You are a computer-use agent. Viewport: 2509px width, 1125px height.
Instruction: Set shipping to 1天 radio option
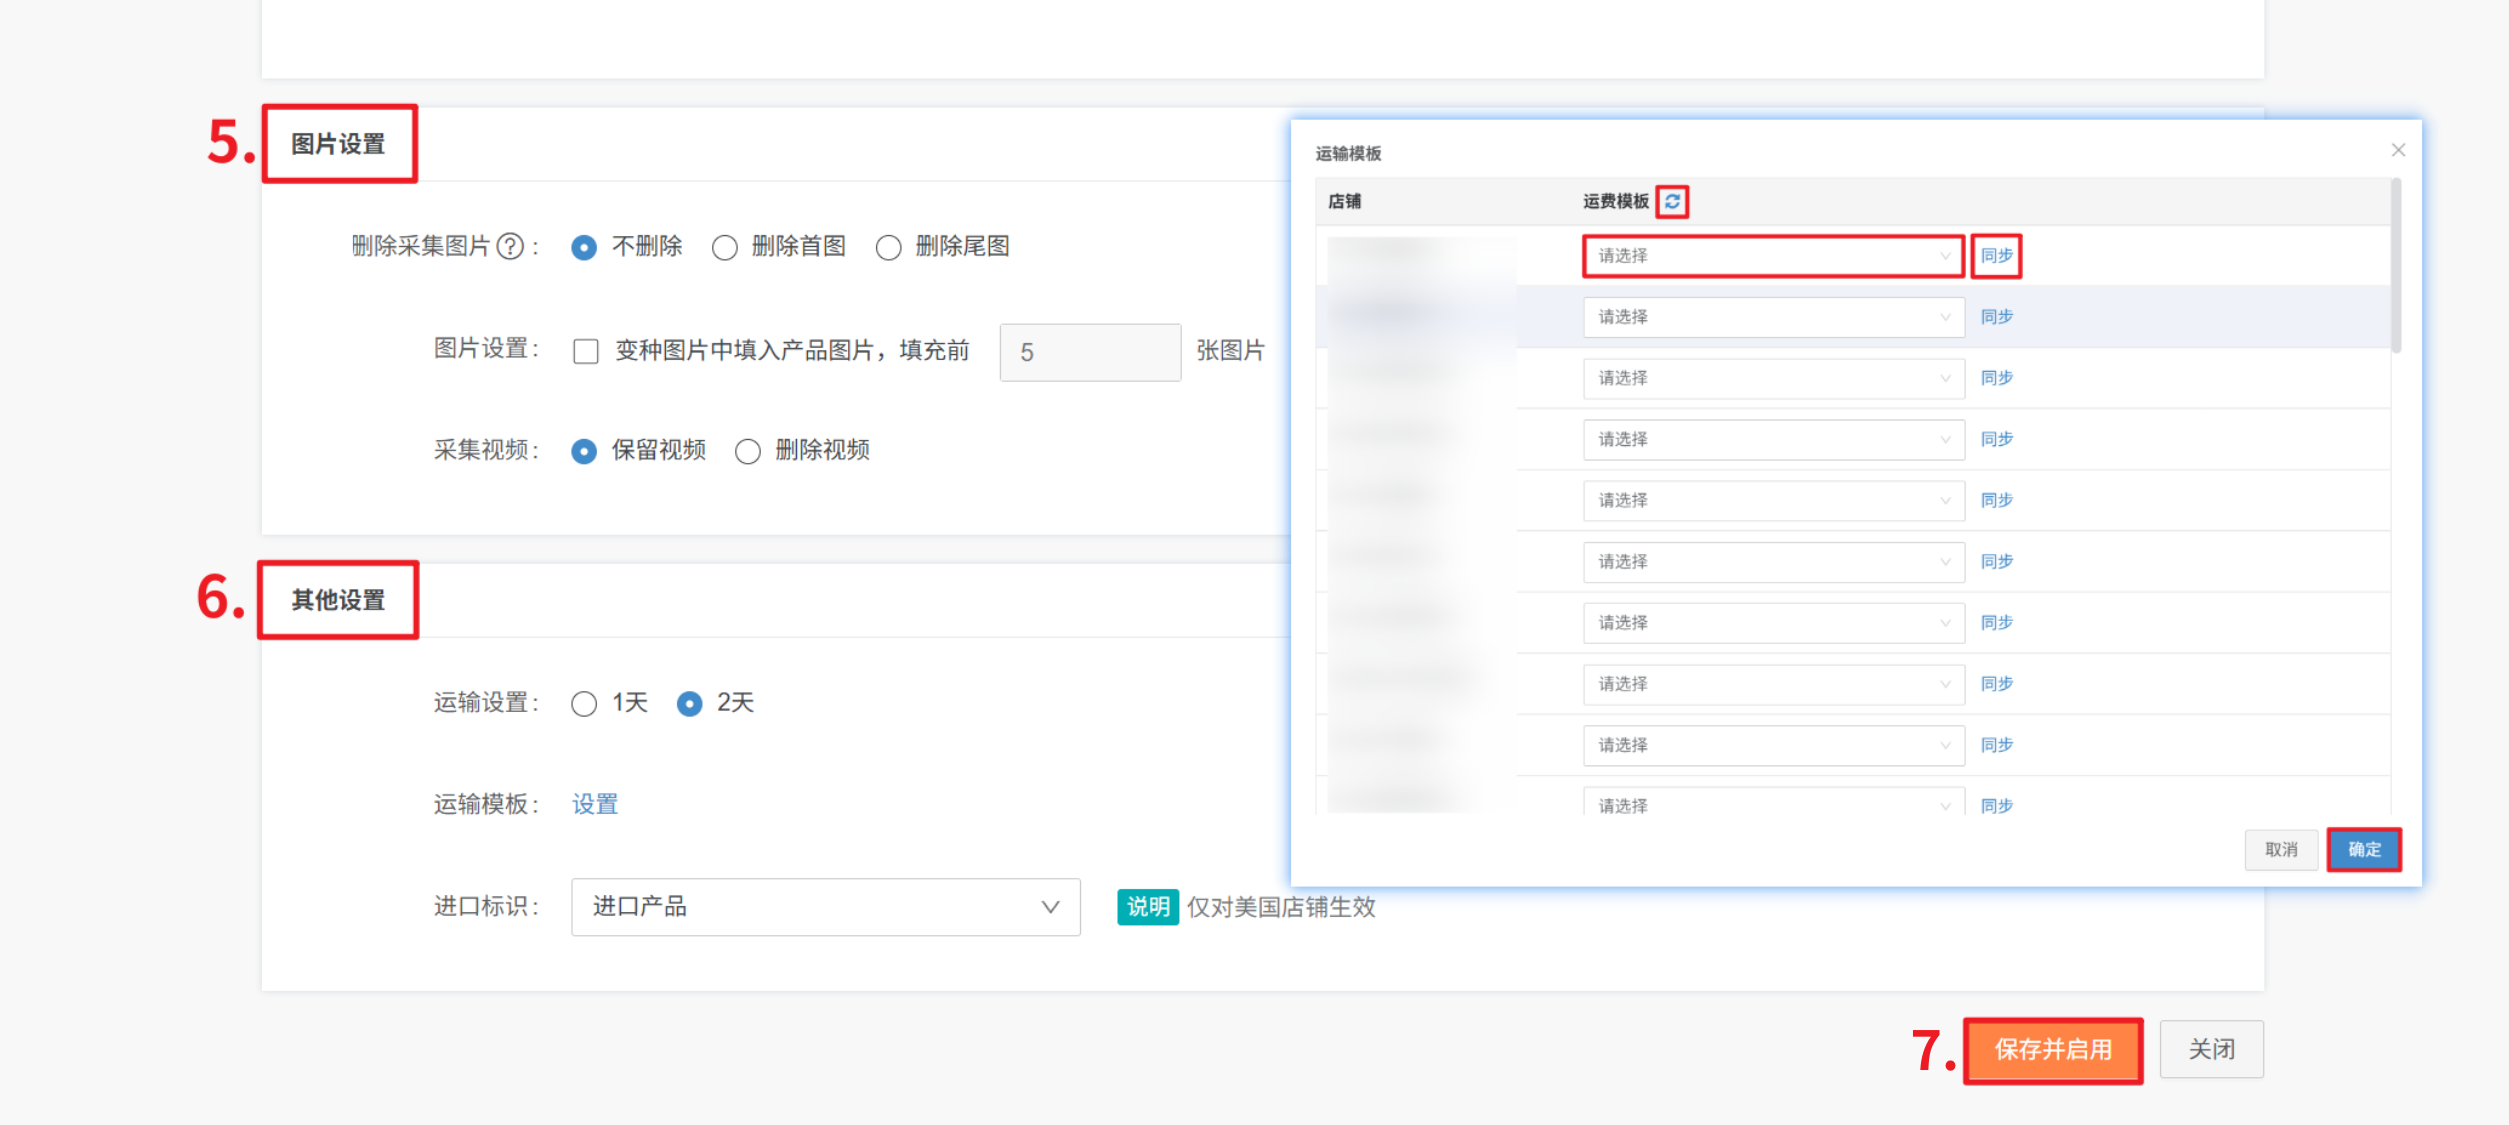[x=584, y=704]
